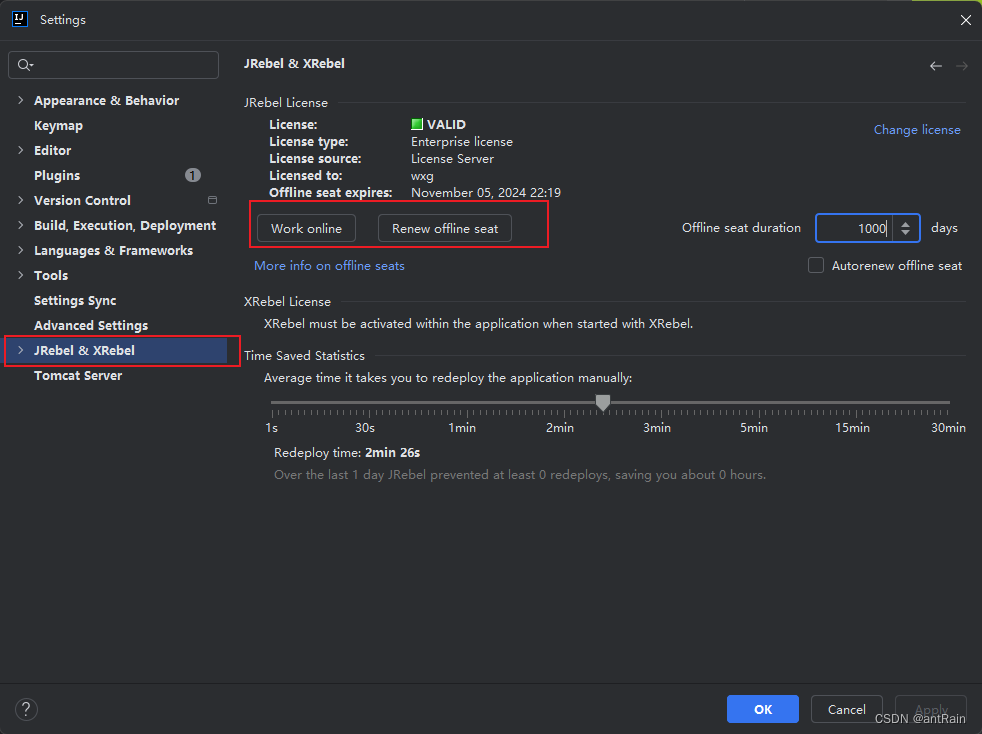Expand Version Control chevron

click(21, 200)
